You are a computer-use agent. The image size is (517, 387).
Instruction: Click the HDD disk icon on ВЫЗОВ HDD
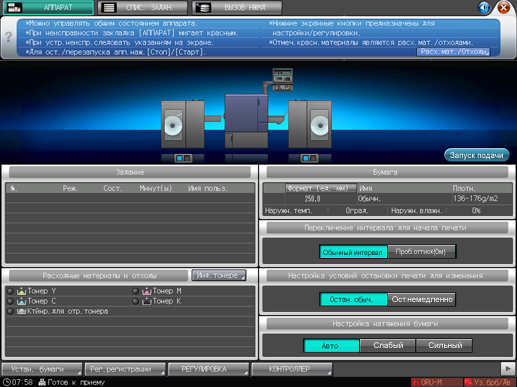coord(203,7)
